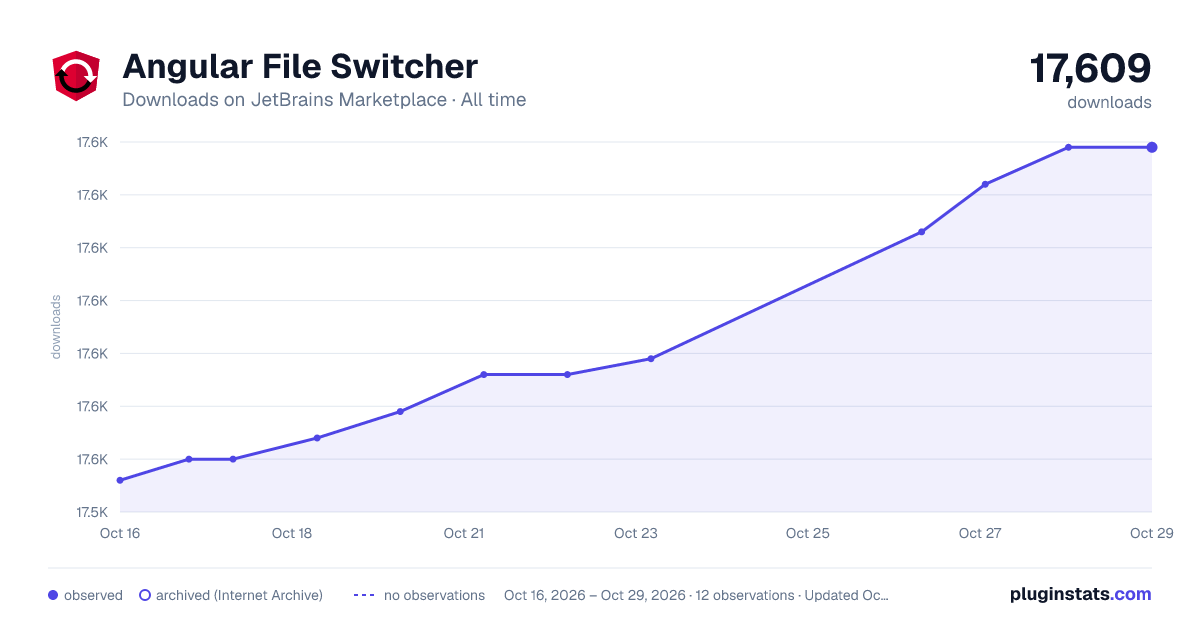Screen dimensions: 1200x630
Task: Open the pluginstats.com link
Action: click(x=1081, y=594)
